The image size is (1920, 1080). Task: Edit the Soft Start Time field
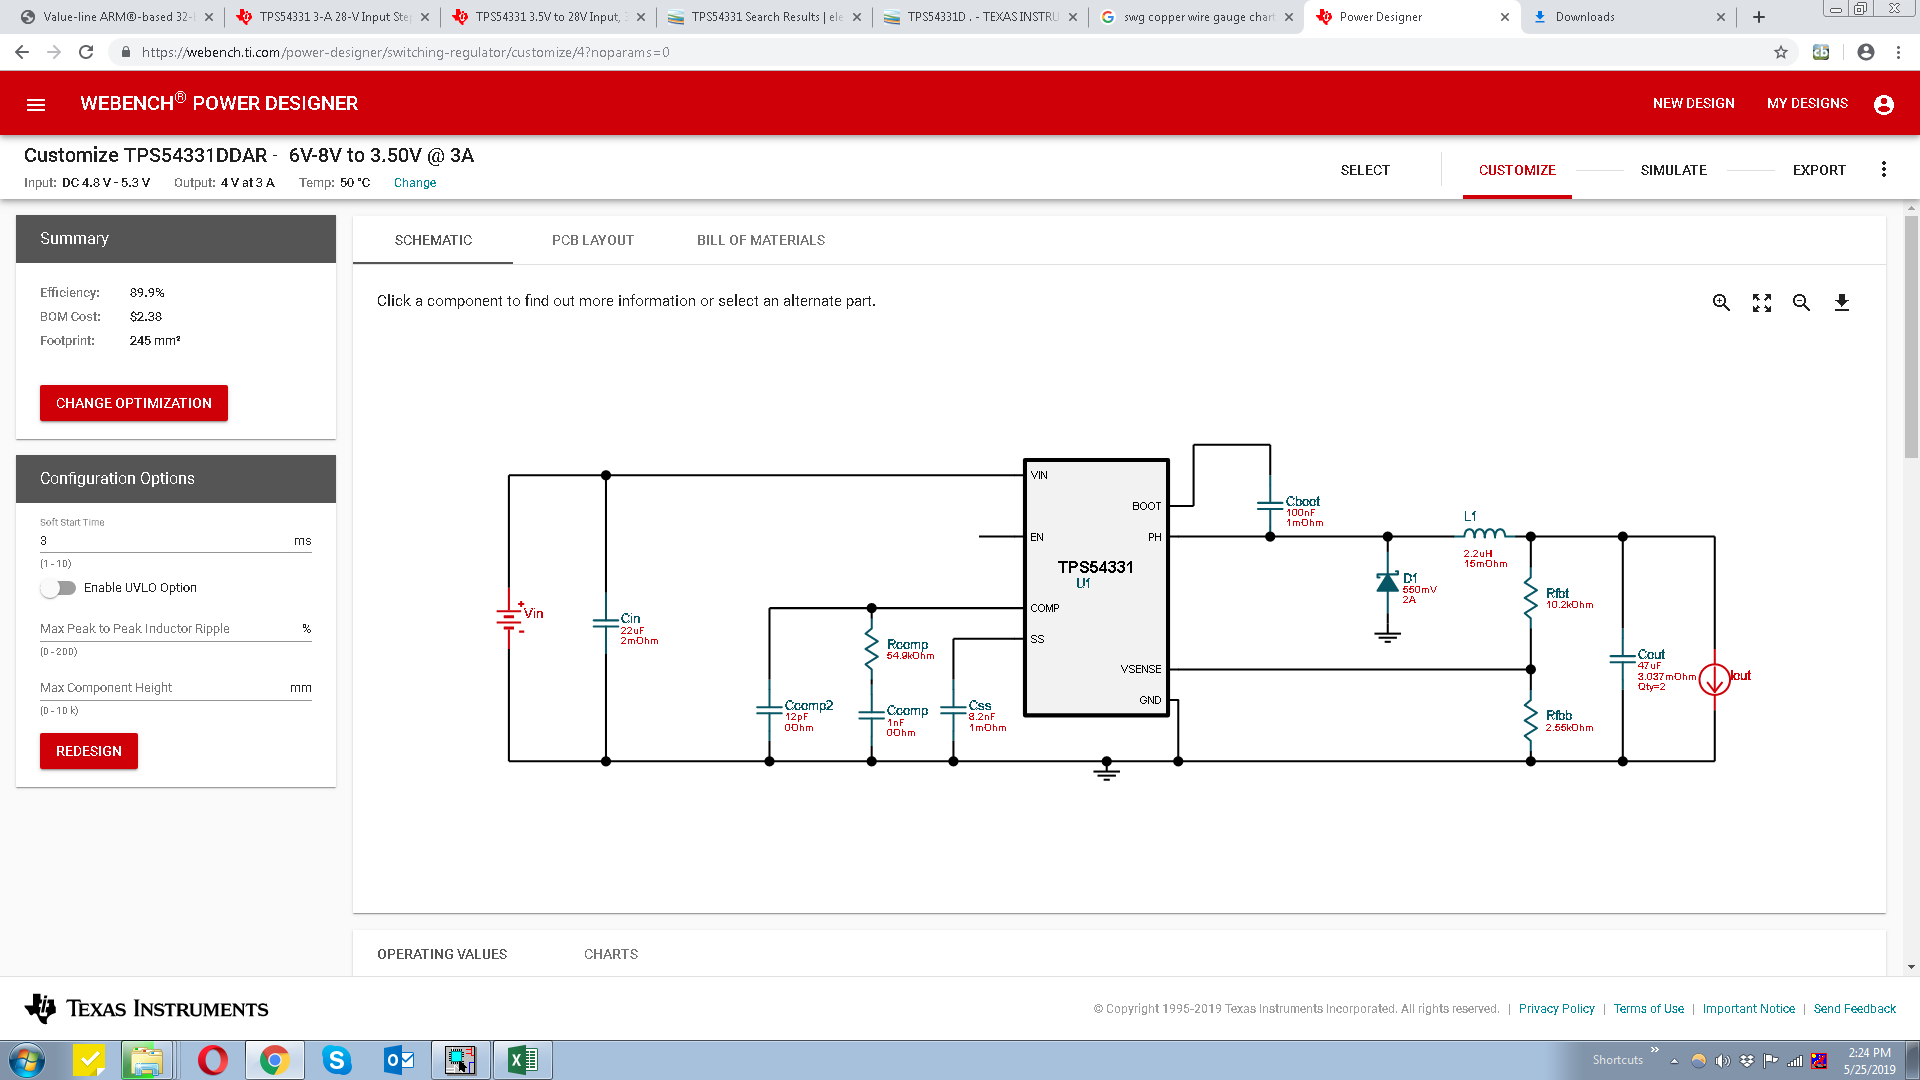click(x=176, y=541)
